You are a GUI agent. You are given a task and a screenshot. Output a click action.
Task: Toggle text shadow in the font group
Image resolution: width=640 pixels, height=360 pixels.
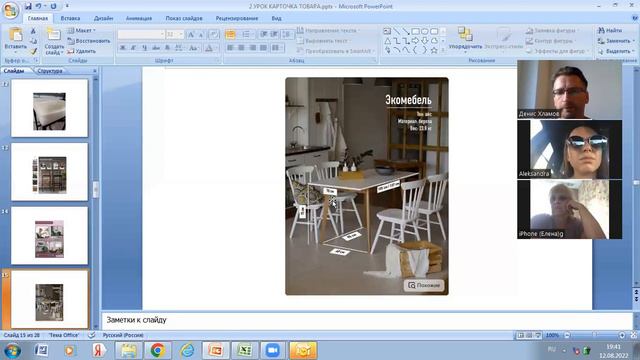click(167, 48)
